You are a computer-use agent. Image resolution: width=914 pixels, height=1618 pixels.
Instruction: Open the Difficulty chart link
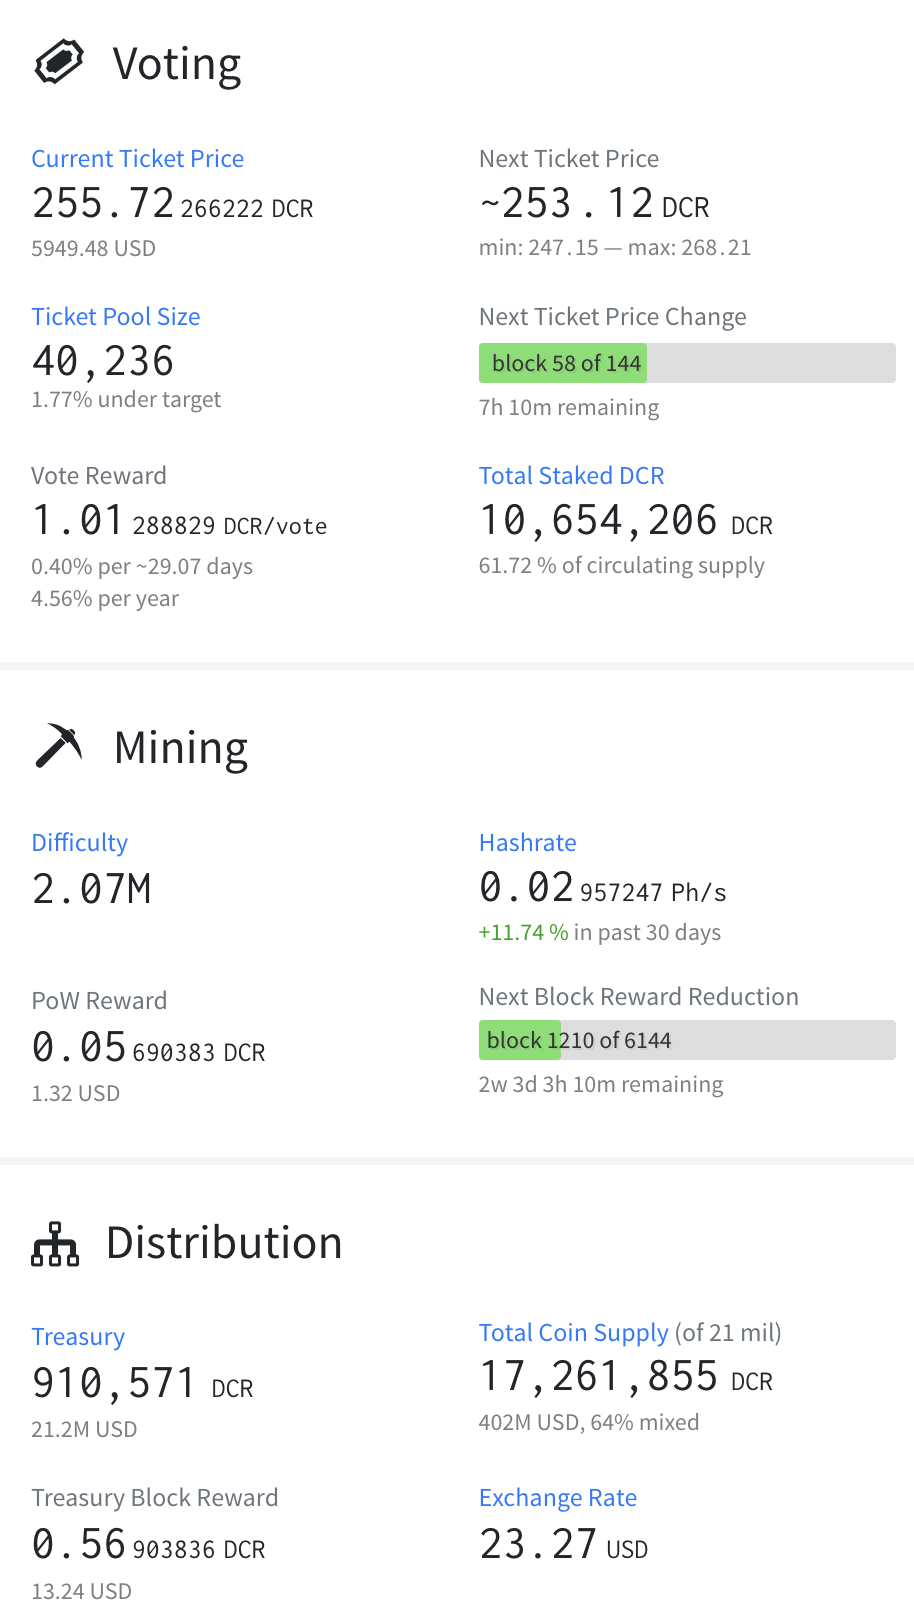[80, 843]
